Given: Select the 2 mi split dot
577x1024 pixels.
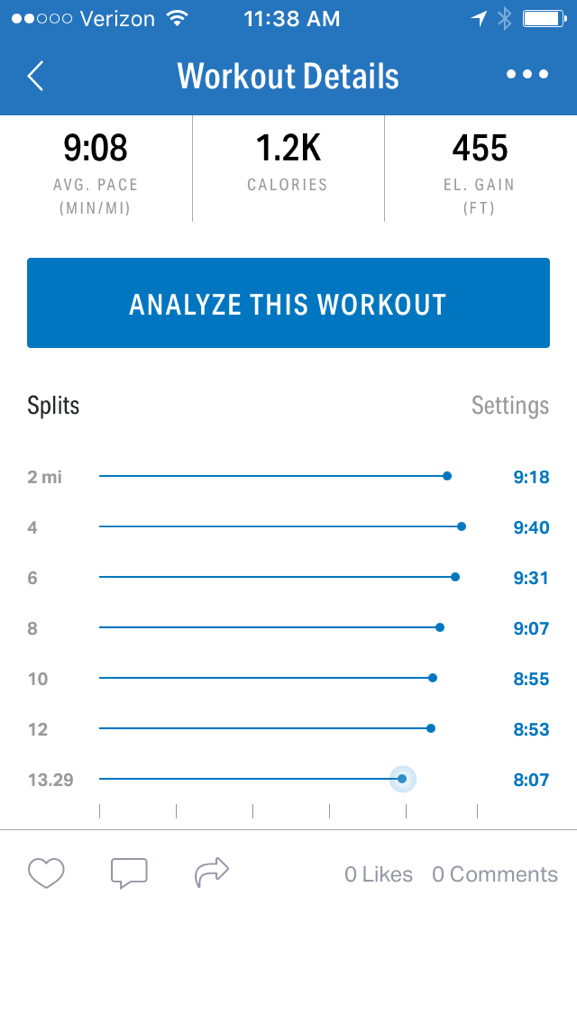Looking at the screenshot, I should pyautogui.click(x=447, y=476).
